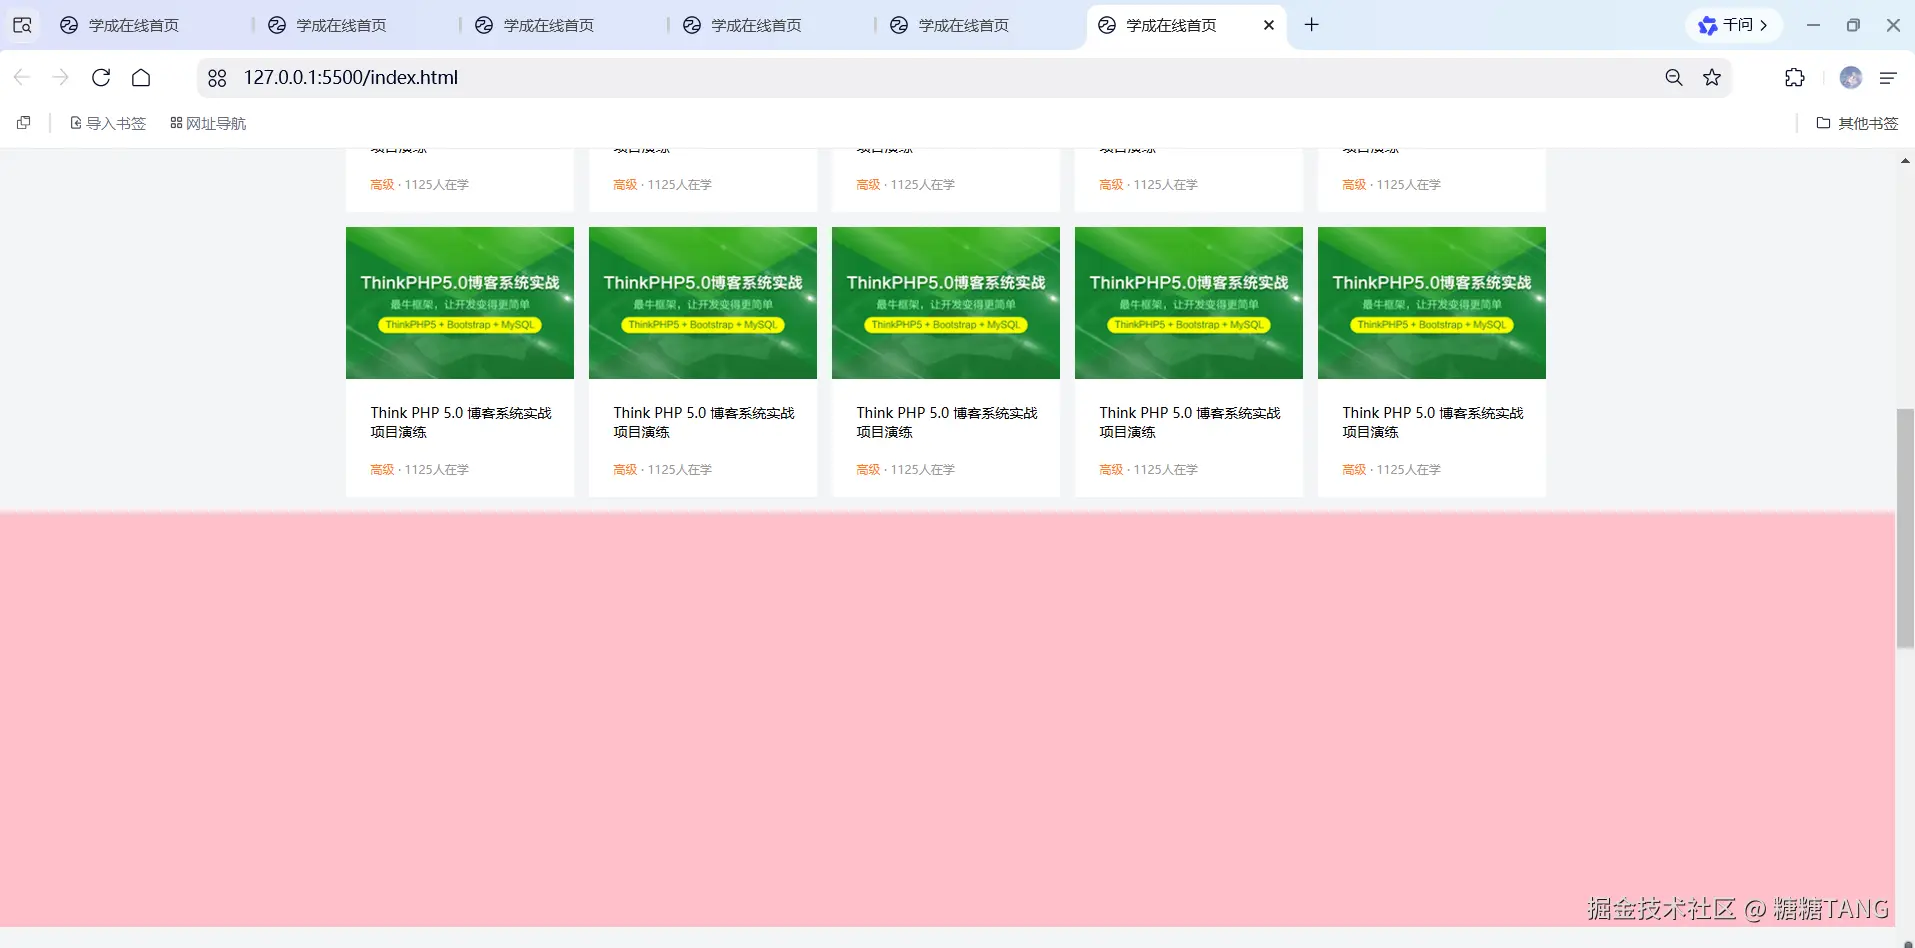Open the fourth ThinkPHP5.0 course thumbnail
This screenshot has height=948, width=1915.
point(1189,303)
